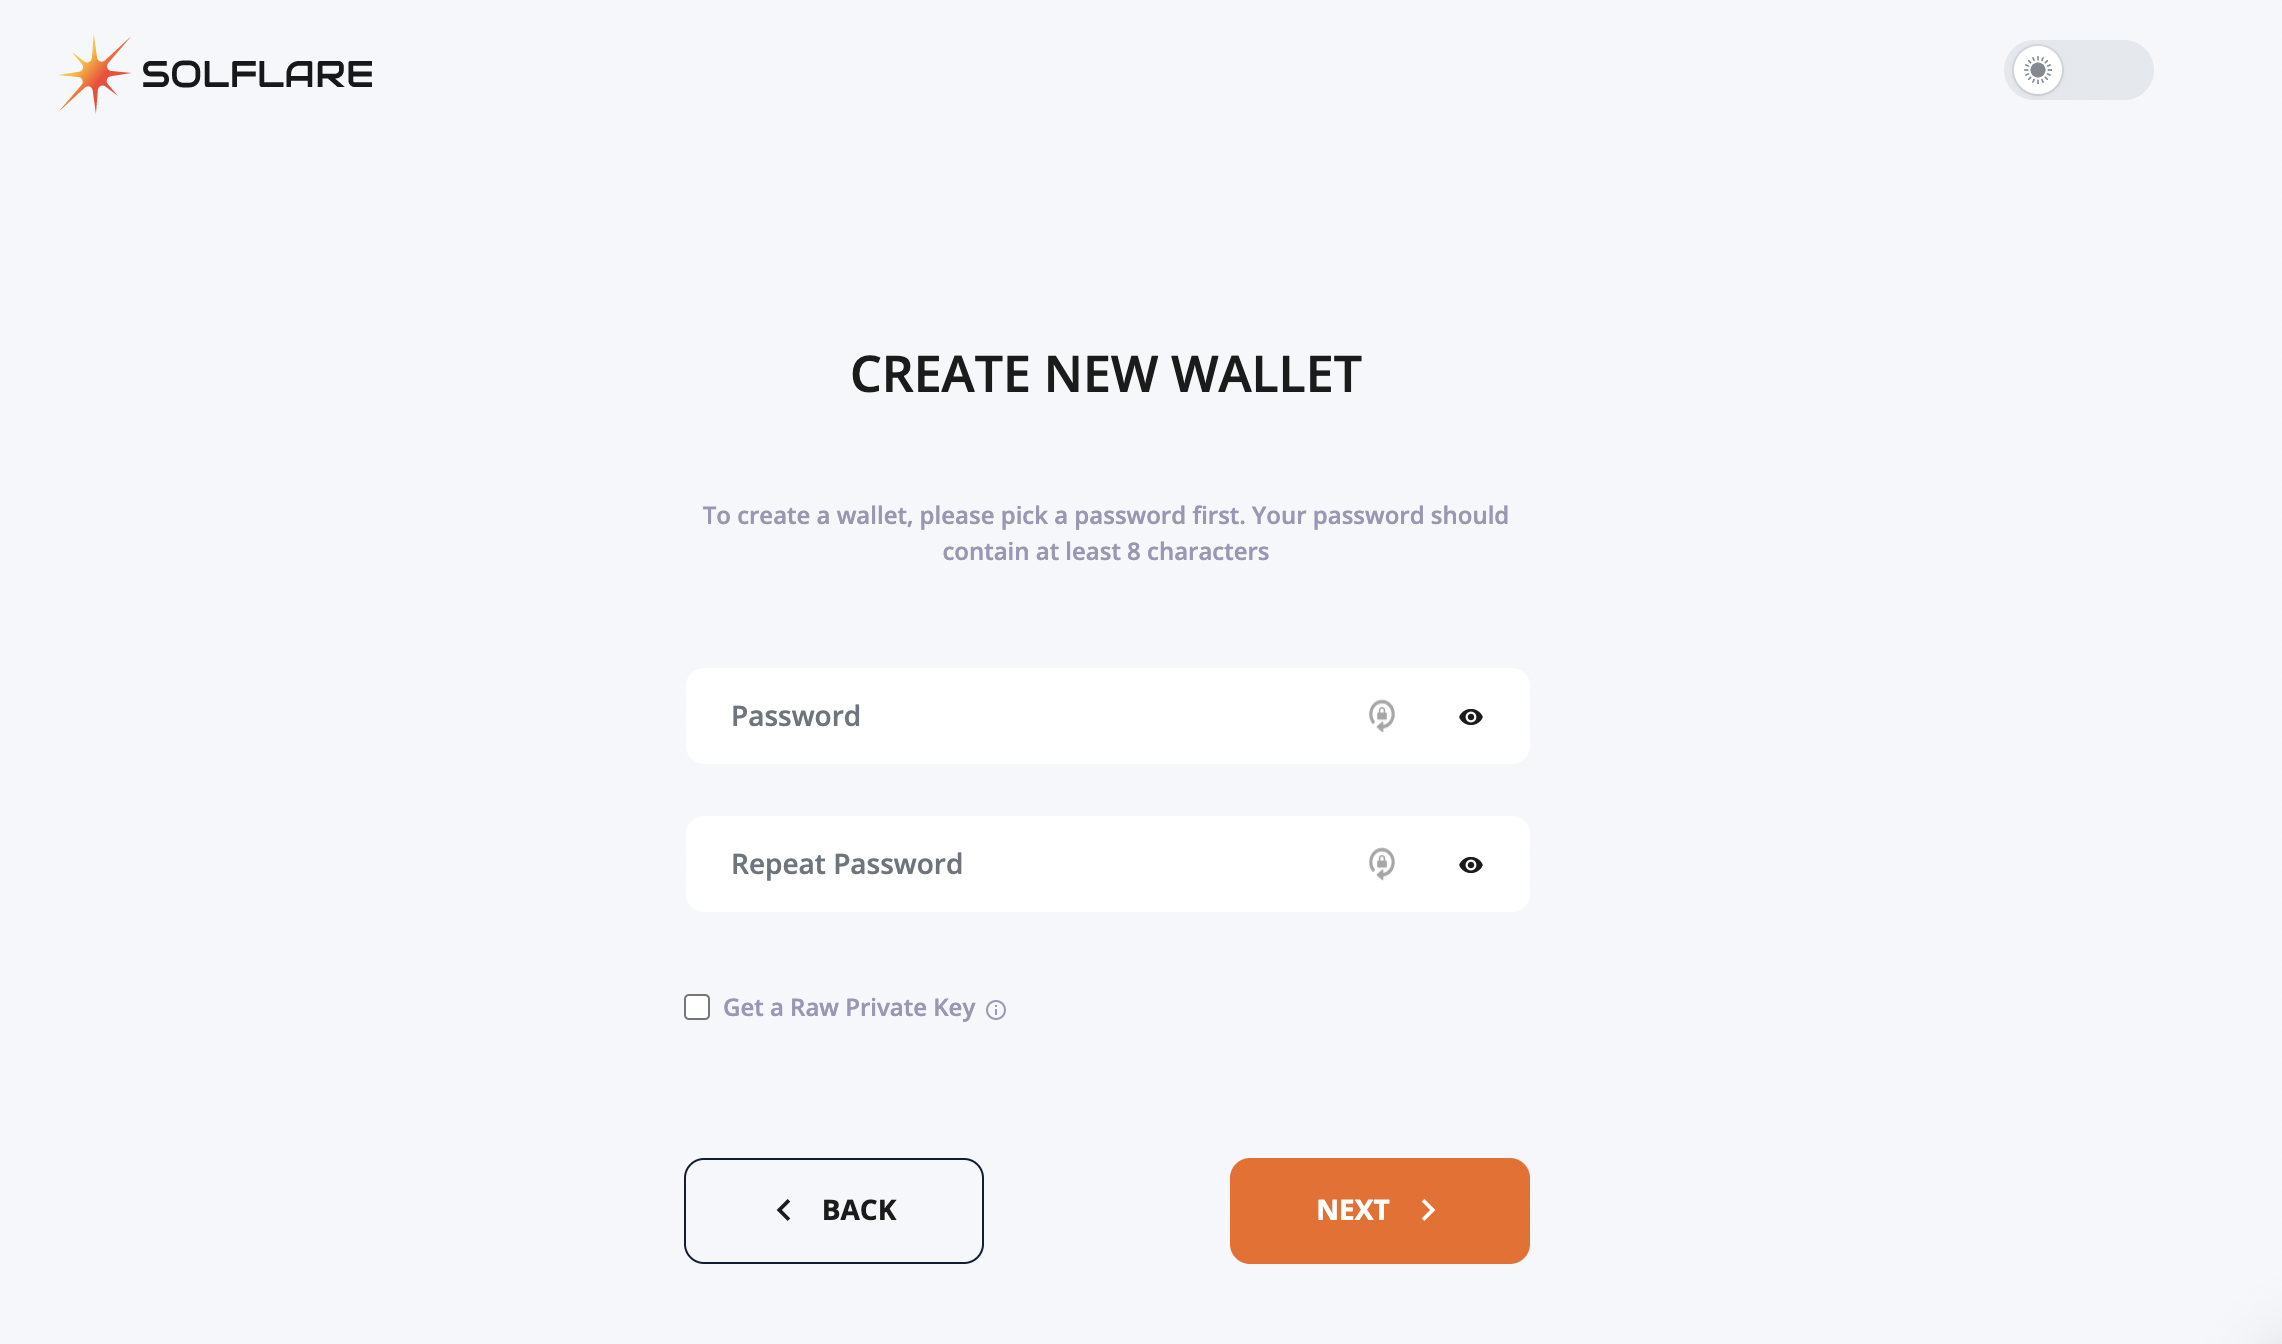Enable the Get a Raw Private Key checkbox
The image size is (2282, 1344).
point(697,1007)
